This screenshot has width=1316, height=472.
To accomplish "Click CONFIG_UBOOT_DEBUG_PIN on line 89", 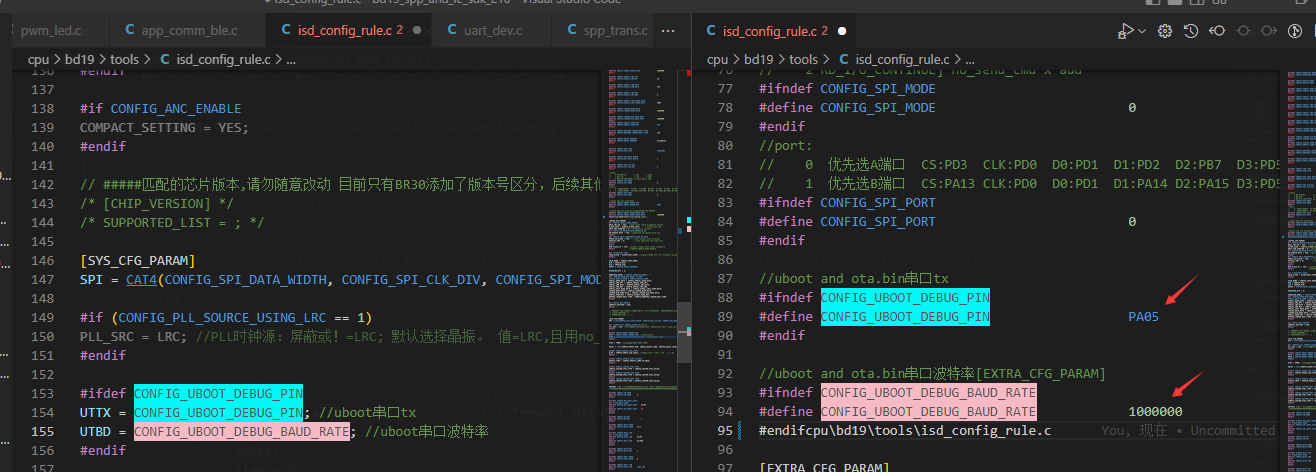I will 905,316.
